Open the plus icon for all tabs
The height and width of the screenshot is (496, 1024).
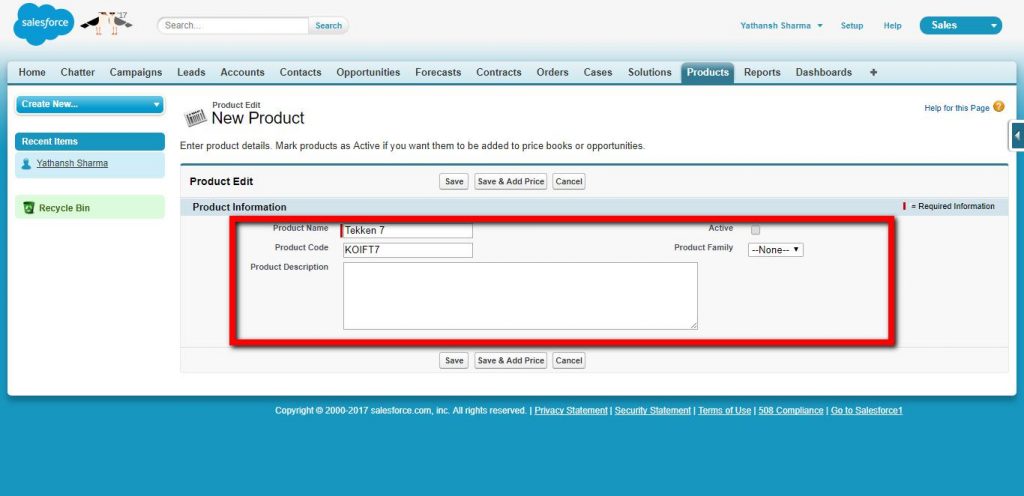pyautogui.click(x=873, y=72)
